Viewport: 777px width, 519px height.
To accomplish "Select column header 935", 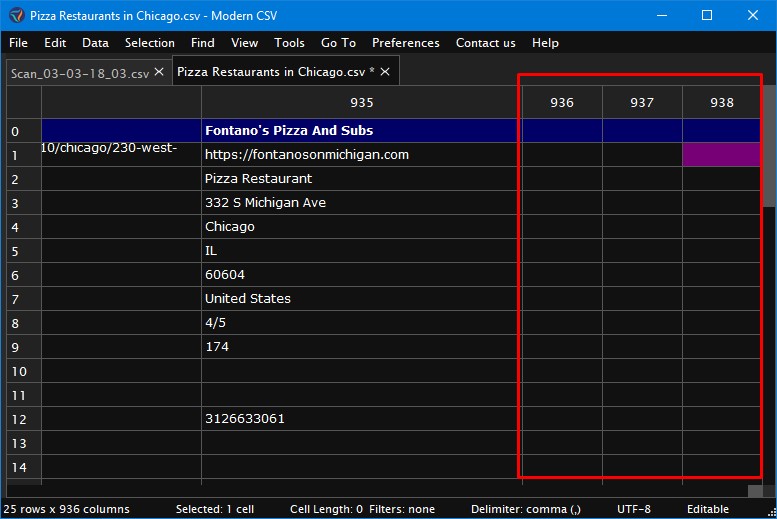I will point(362,103).
